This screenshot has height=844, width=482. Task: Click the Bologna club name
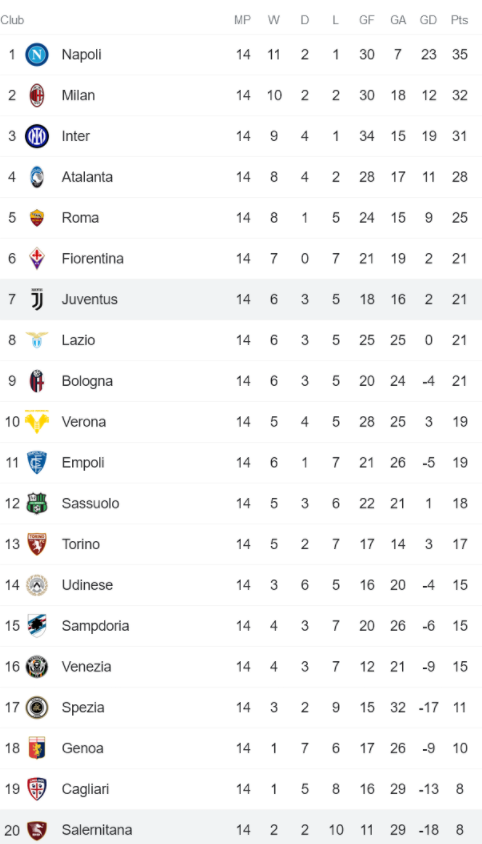click(x=87, y=381)
